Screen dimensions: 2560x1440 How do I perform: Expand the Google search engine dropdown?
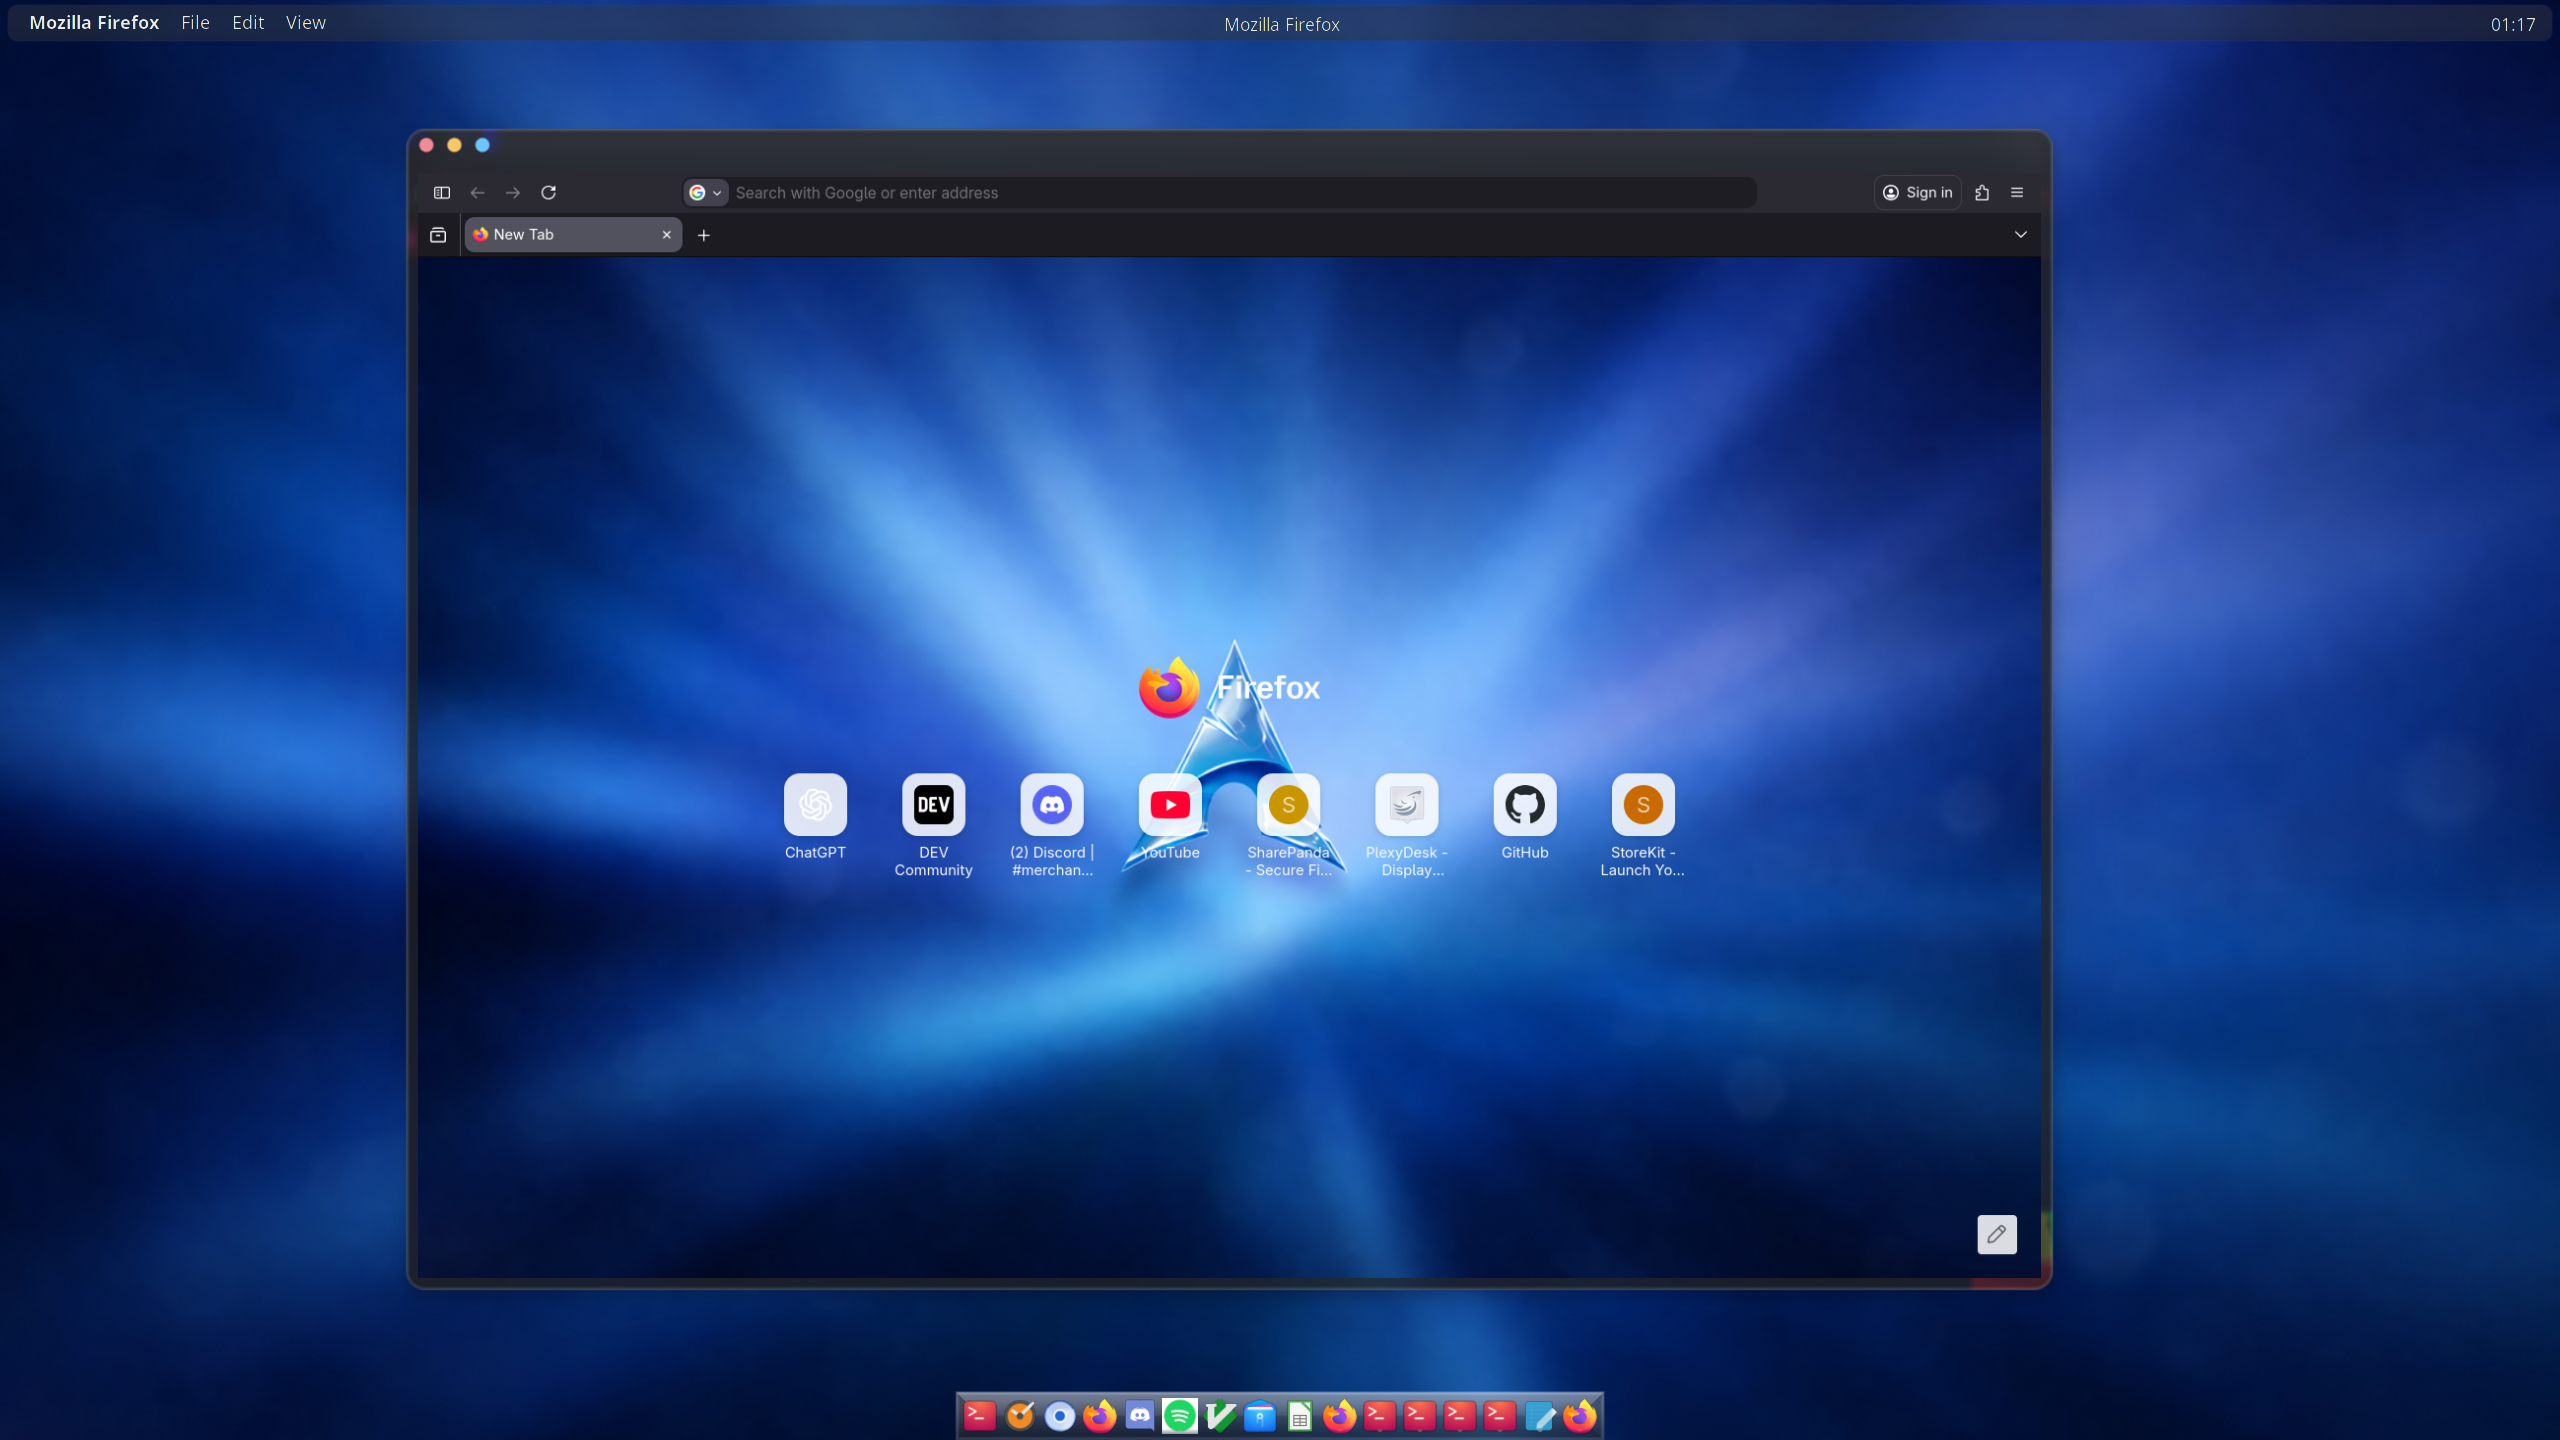click(x=705, y=192)
